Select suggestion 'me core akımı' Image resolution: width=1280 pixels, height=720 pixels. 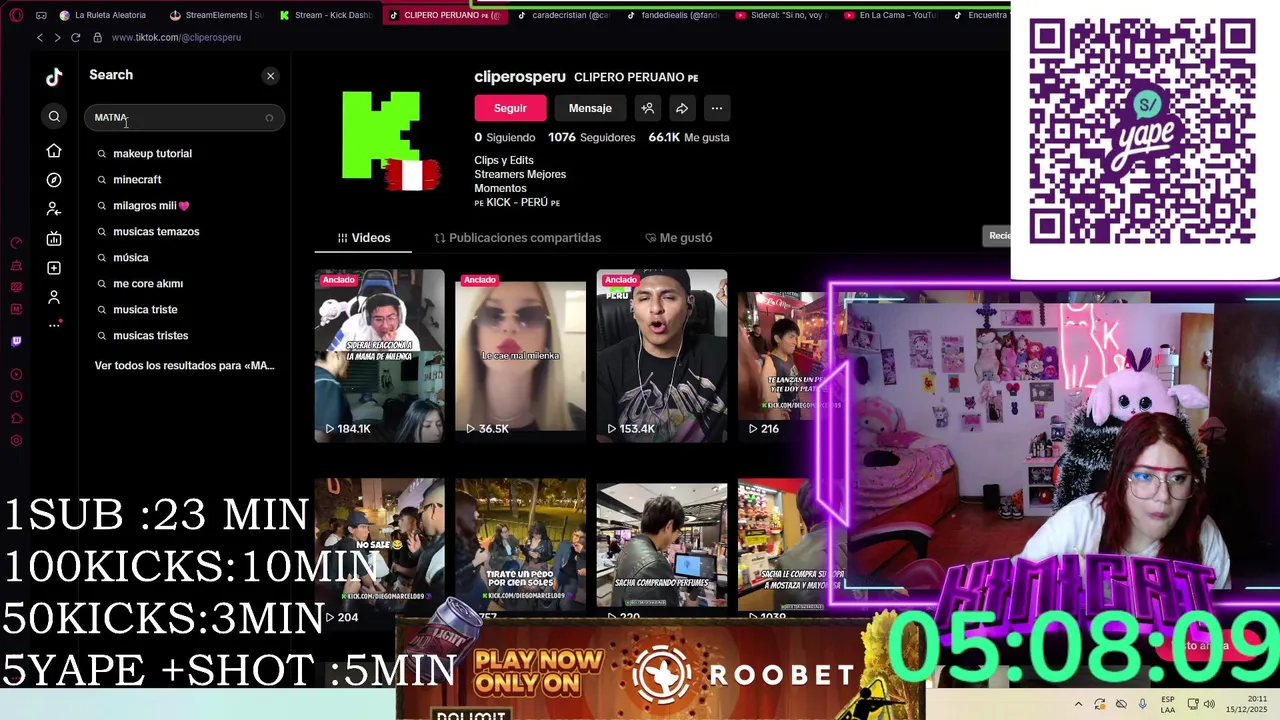pos(148,284)
